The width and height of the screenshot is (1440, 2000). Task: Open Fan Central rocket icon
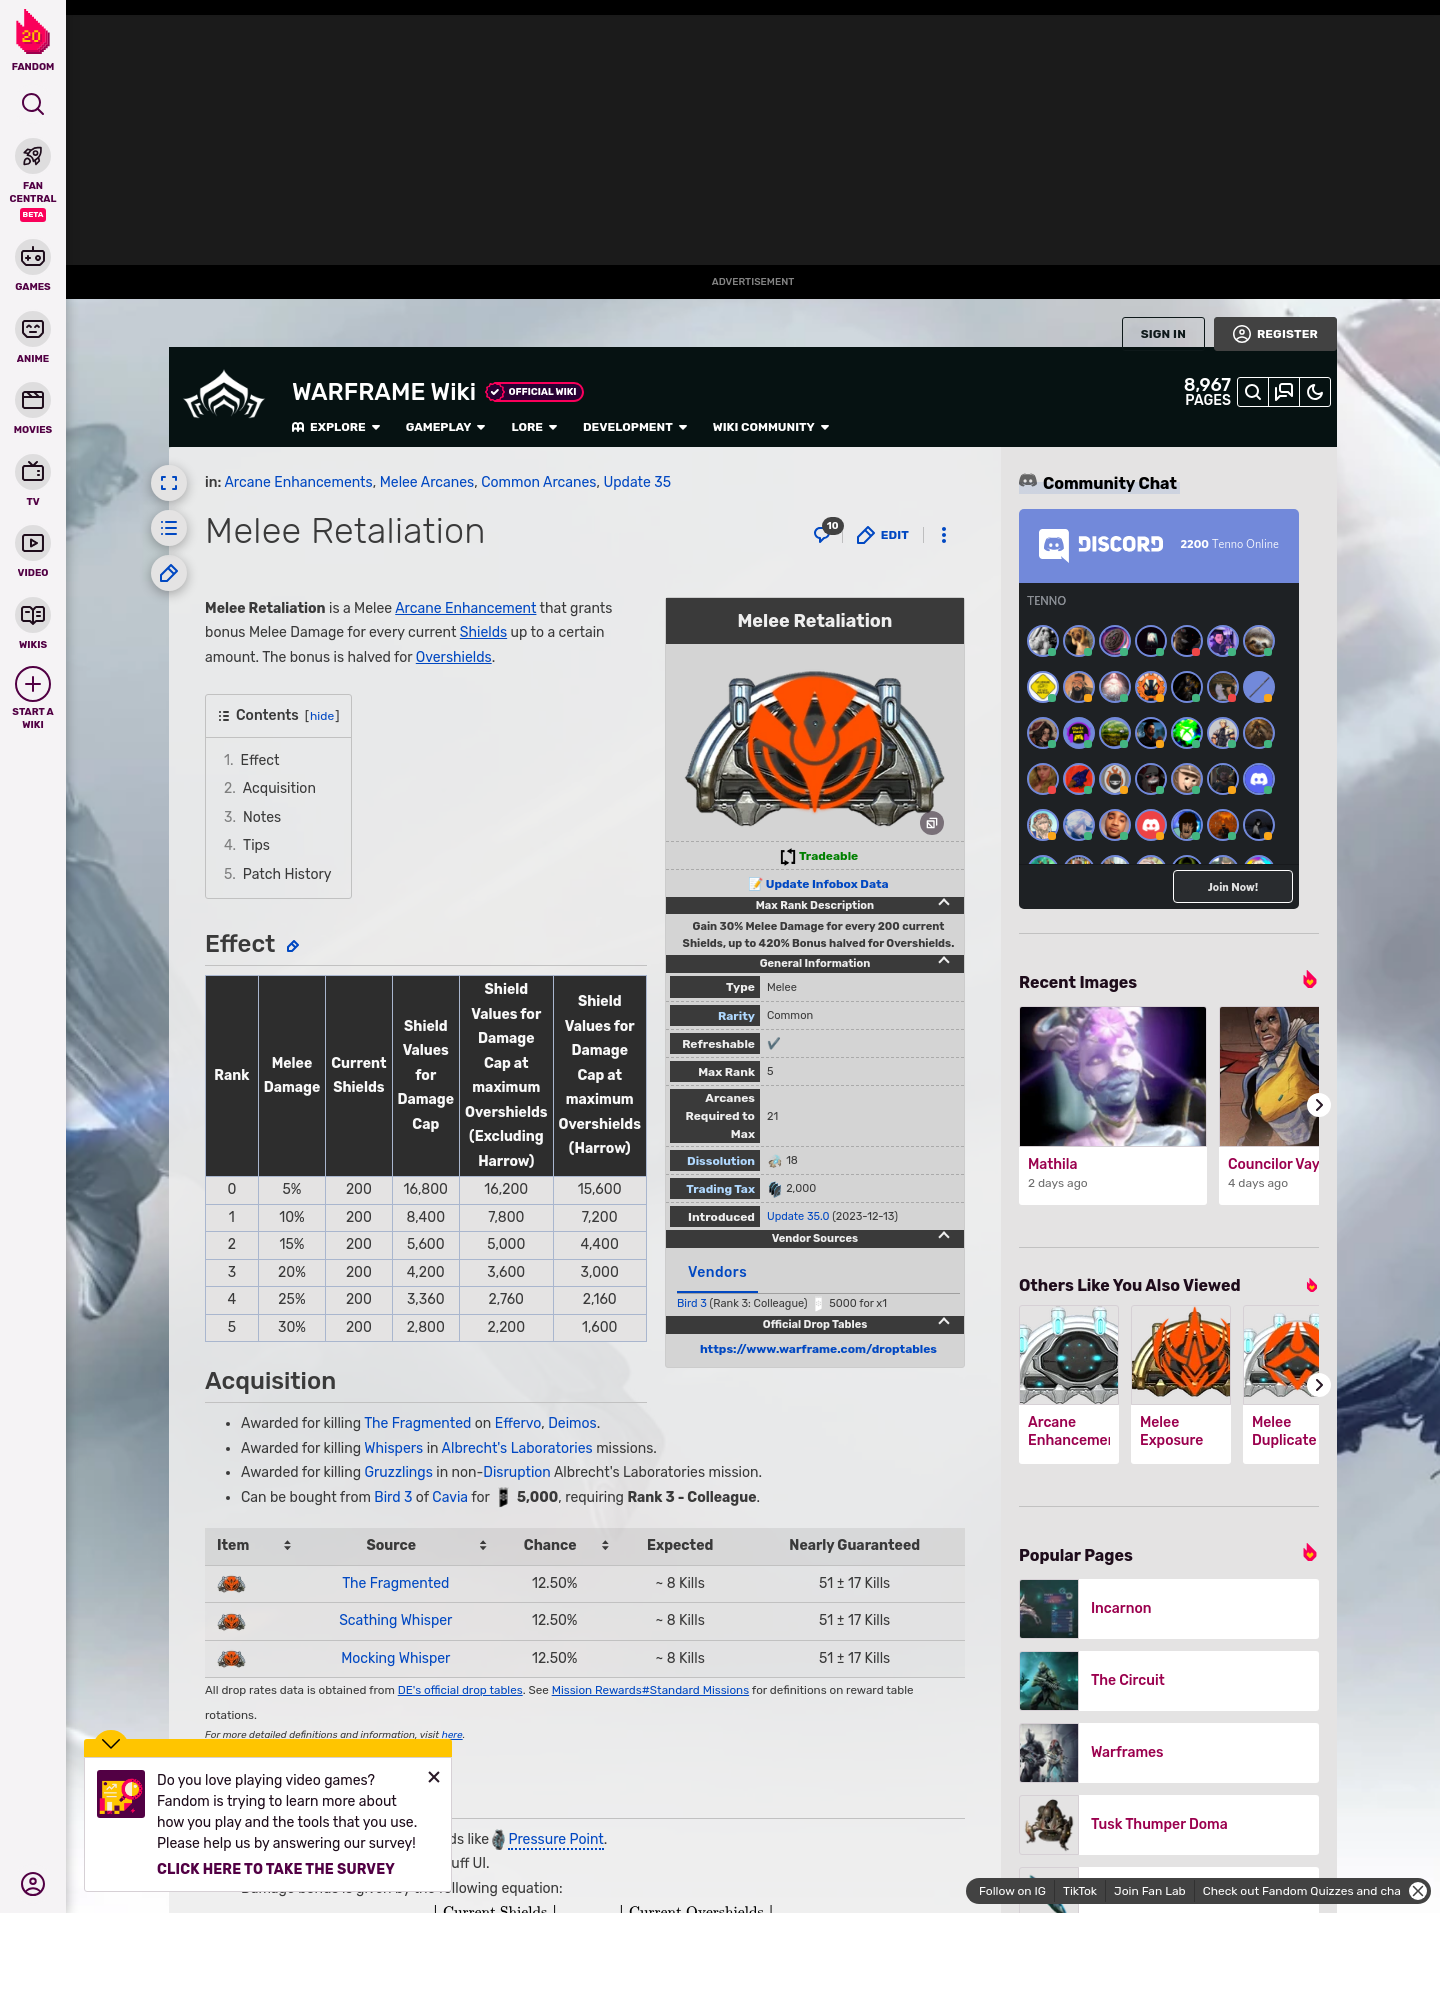tap(33, 156)
